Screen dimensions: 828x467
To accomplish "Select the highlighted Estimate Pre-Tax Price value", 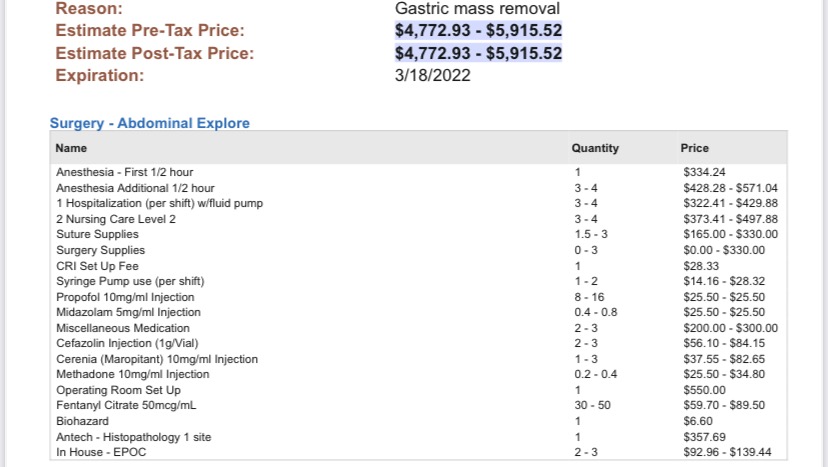I will coord(479,30).
